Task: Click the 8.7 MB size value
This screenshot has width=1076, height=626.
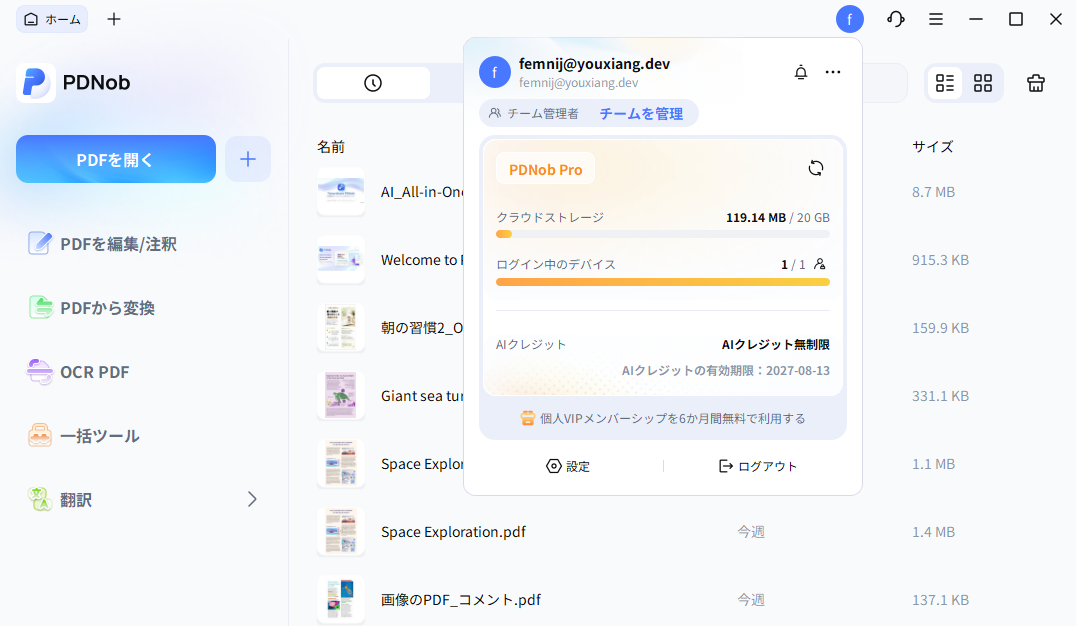Action: [x=933, y=192]
